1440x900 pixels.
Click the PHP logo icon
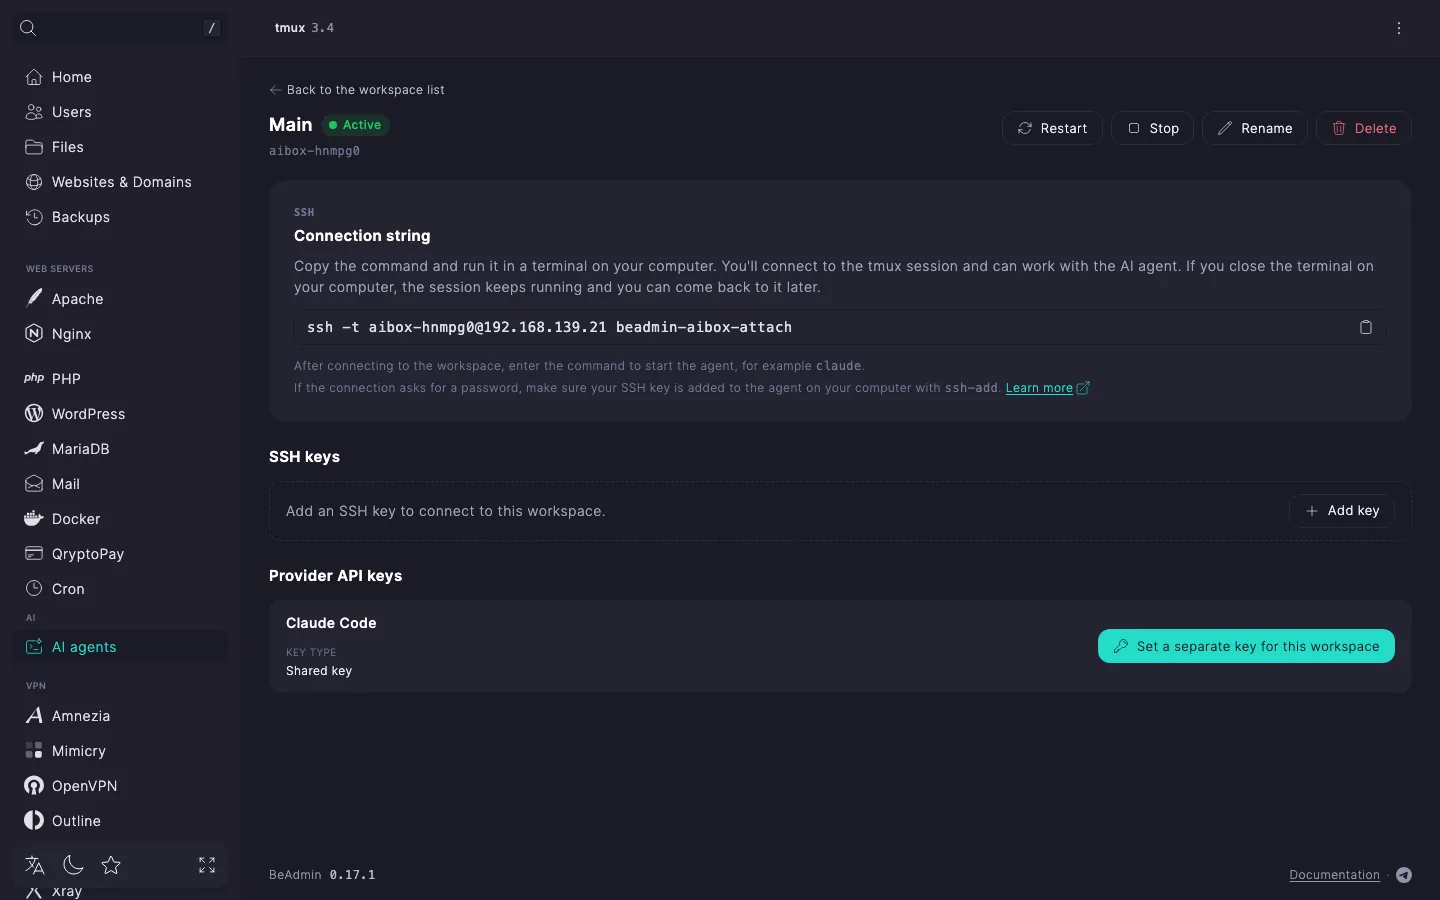34,378
